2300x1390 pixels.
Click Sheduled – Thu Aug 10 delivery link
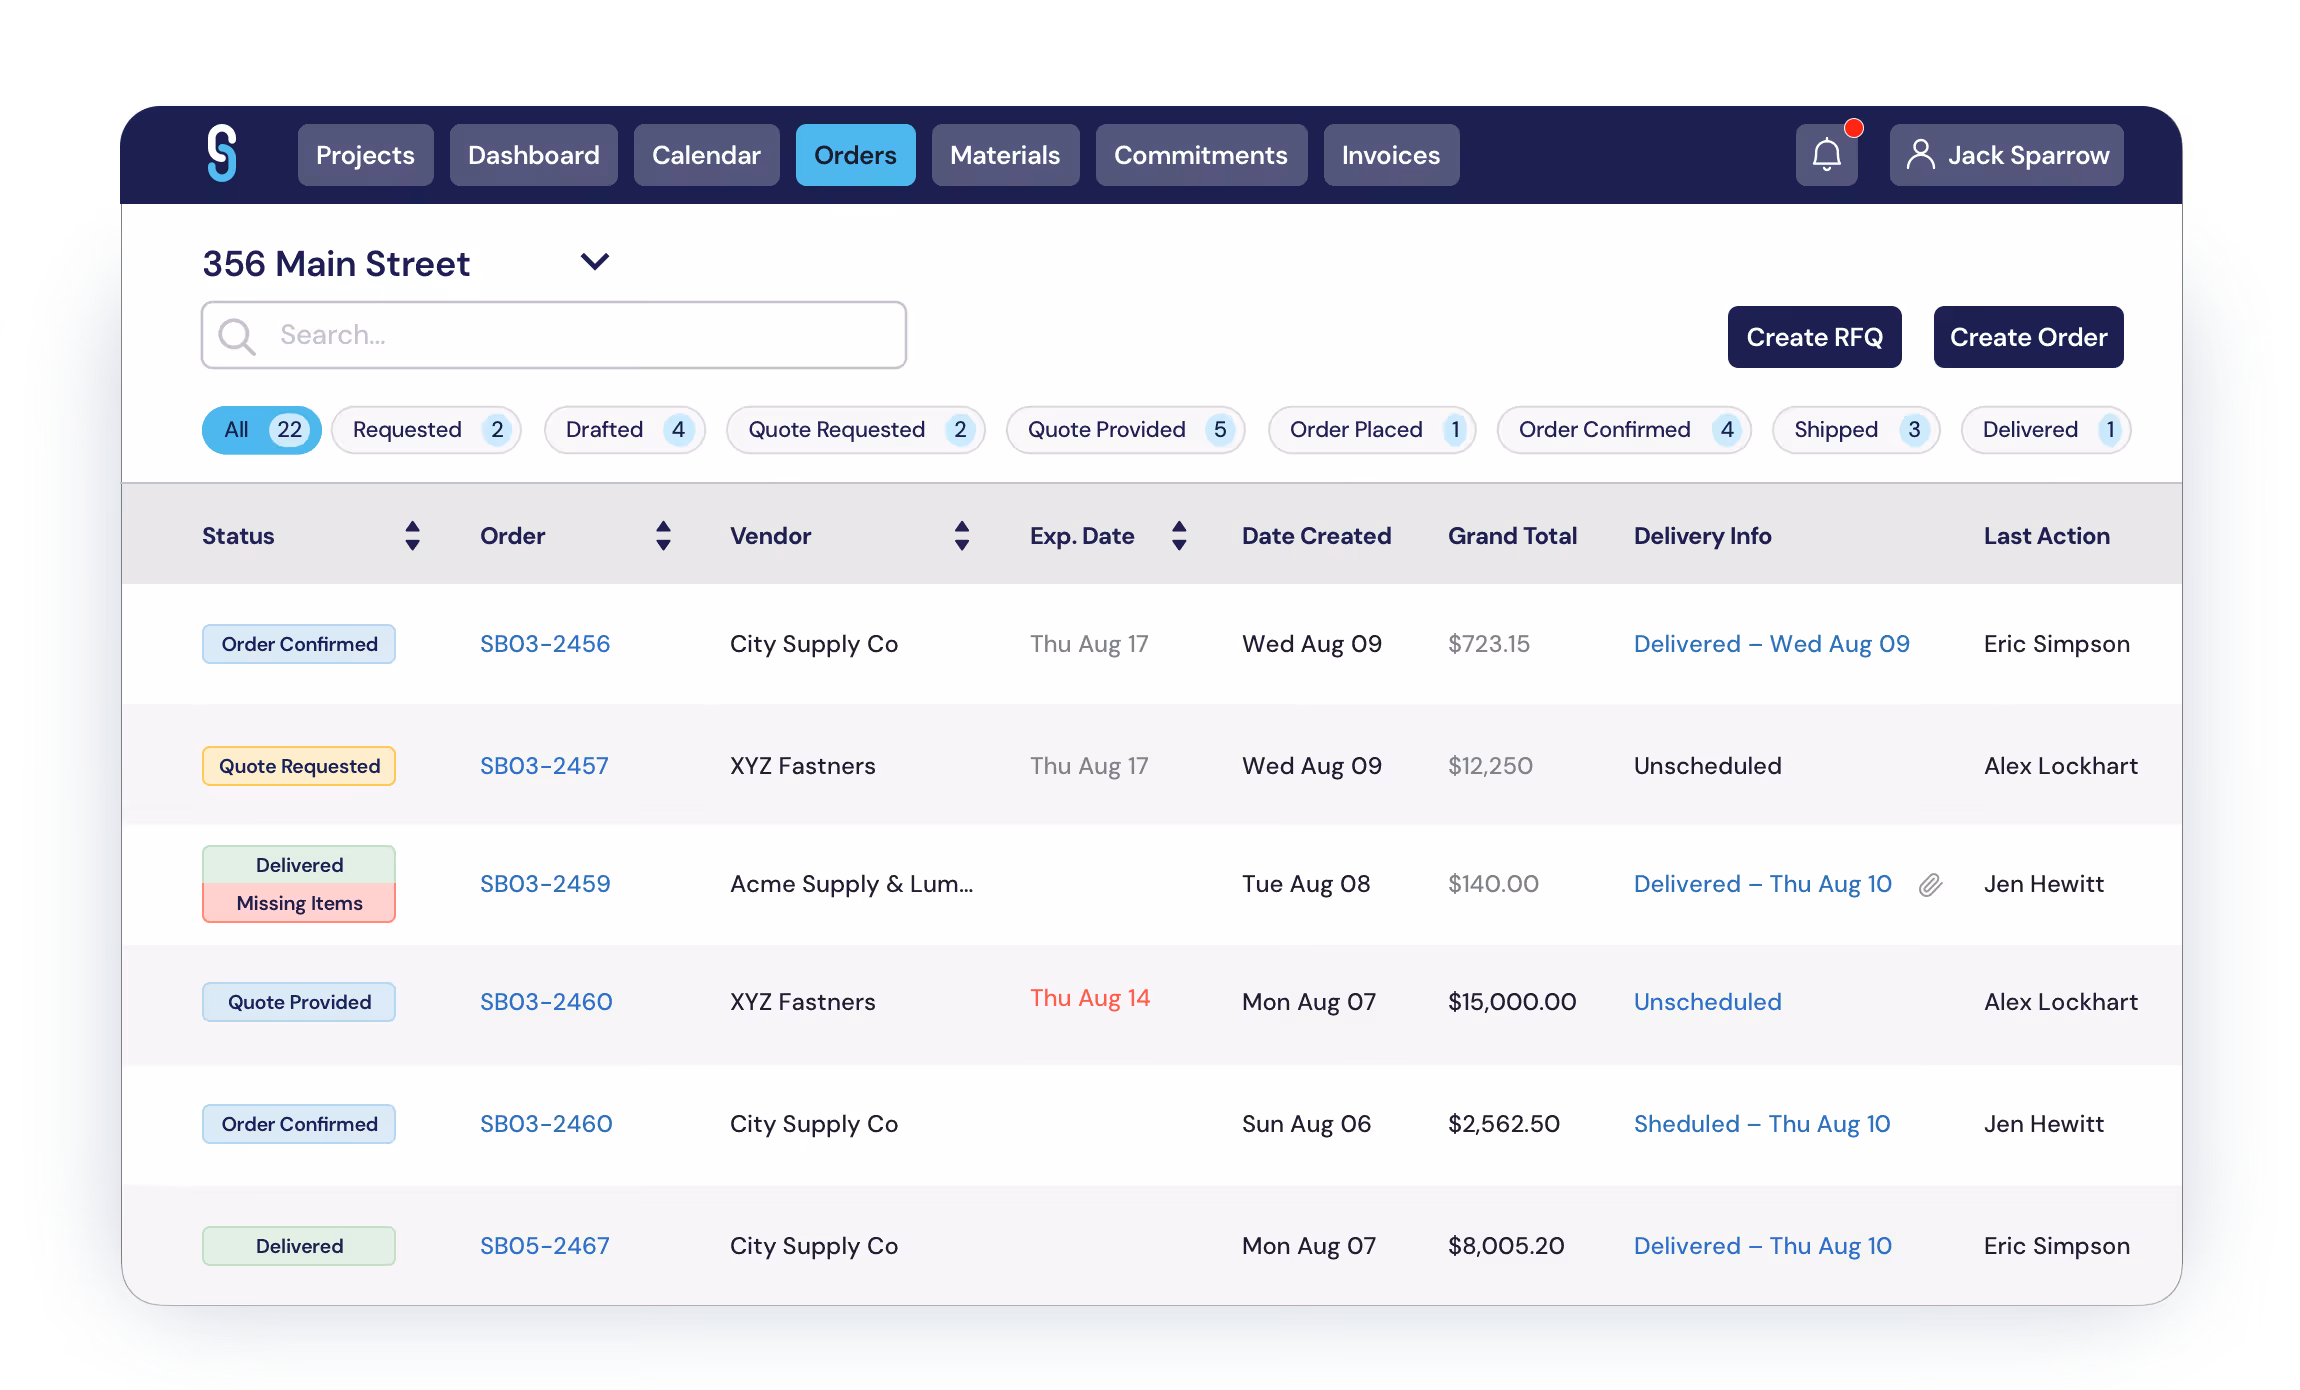1762,1124
